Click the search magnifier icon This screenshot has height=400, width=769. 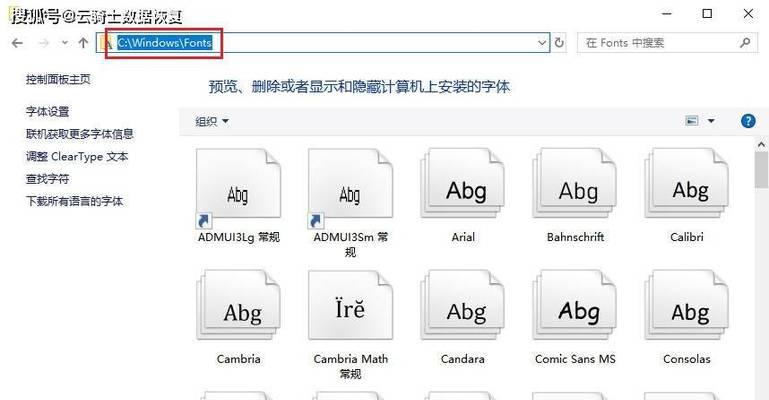point(745,43)
